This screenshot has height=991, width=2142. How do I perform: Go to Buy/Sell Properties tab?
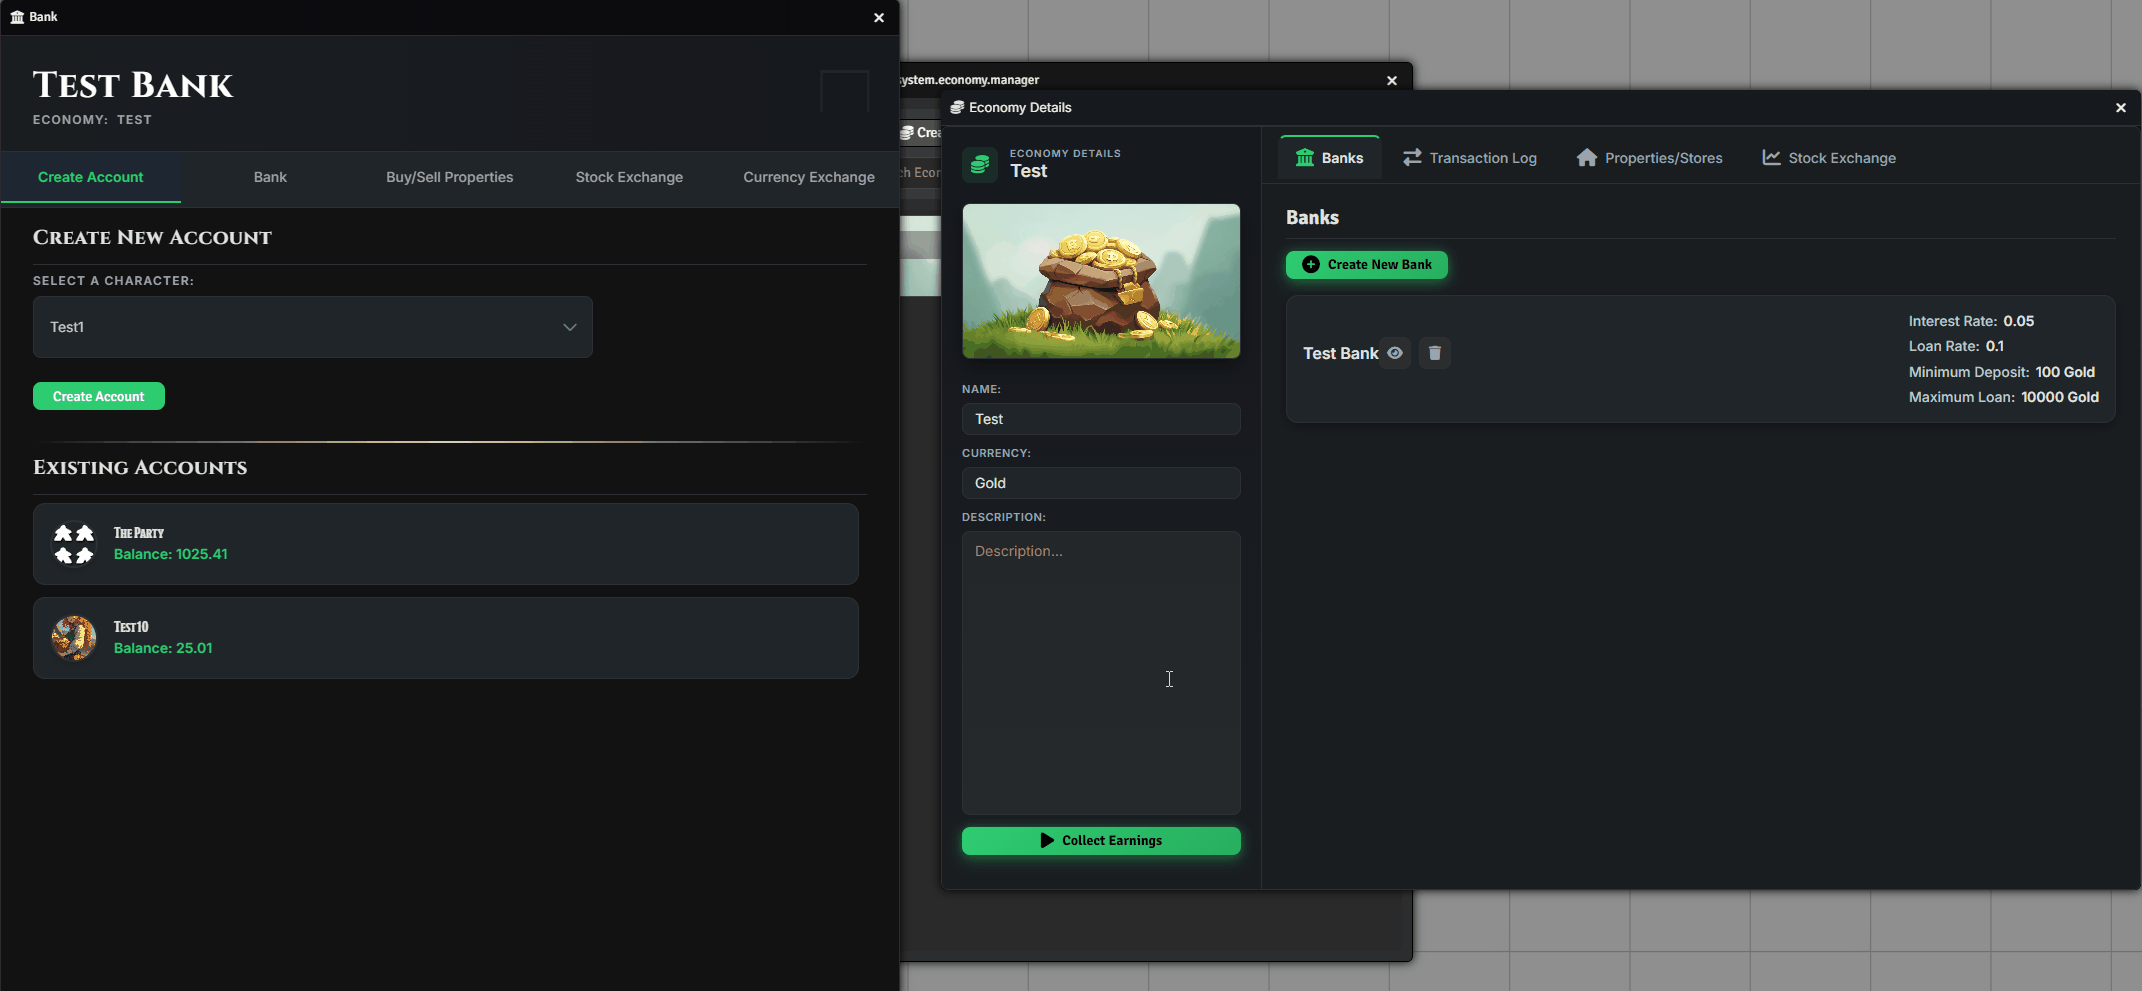click(x=450, y=177)
